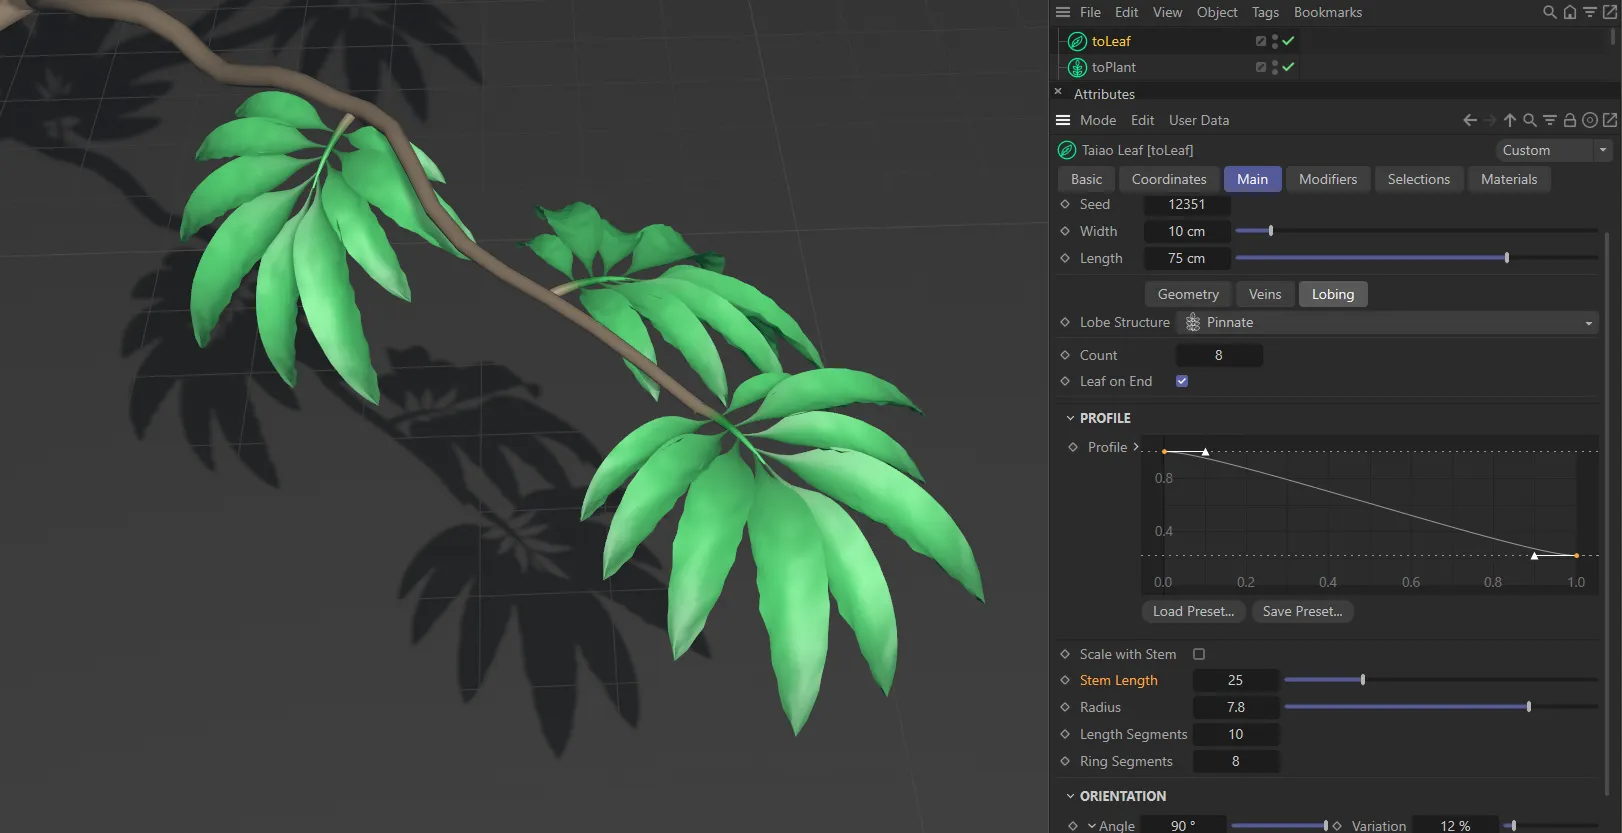Image resolution: width=1622 pixels, height=833 pixels.
Task: Click the Attributes circular target icon
Action: (x=1590, y=120)
